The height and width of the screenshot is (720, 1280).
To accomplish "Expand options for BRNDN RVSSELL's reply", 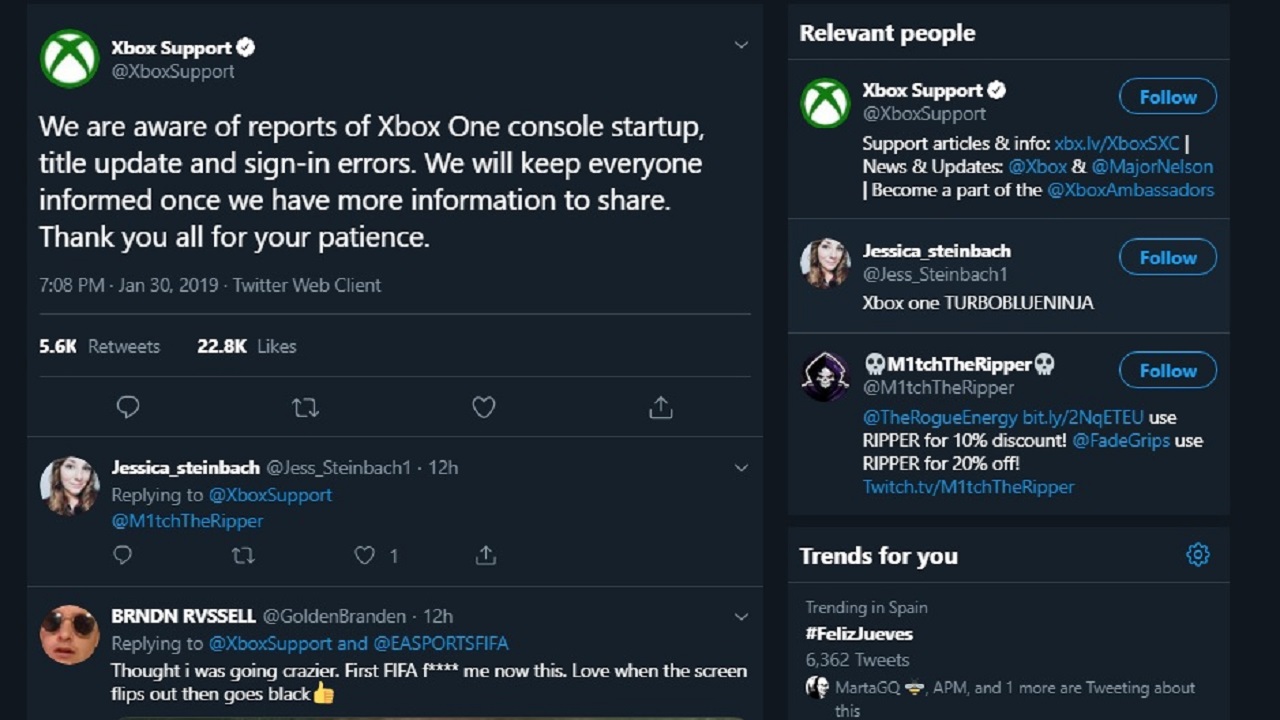I will point(741,617).
